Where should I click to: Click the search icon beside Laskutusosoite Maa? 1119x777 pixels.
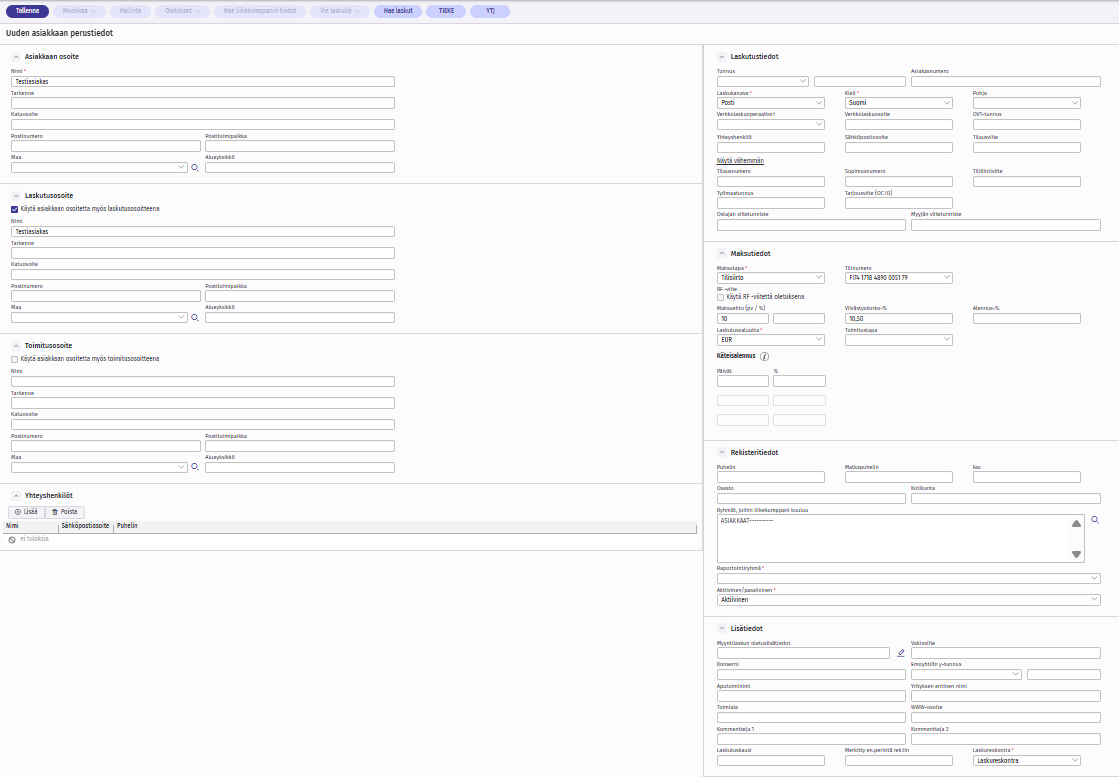point(195,317)
